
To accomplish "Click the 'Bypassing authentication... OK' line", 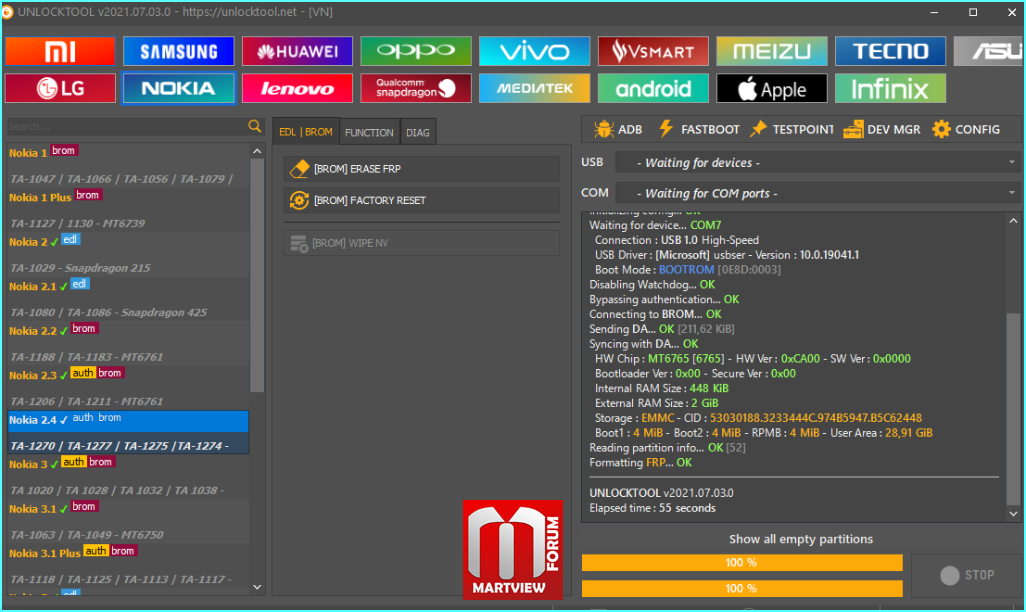I will point(664,299).
